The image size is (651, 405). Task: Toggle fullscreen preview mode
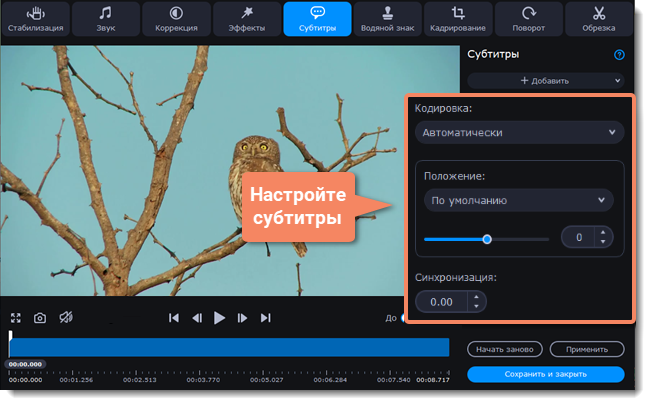point(16,318)
